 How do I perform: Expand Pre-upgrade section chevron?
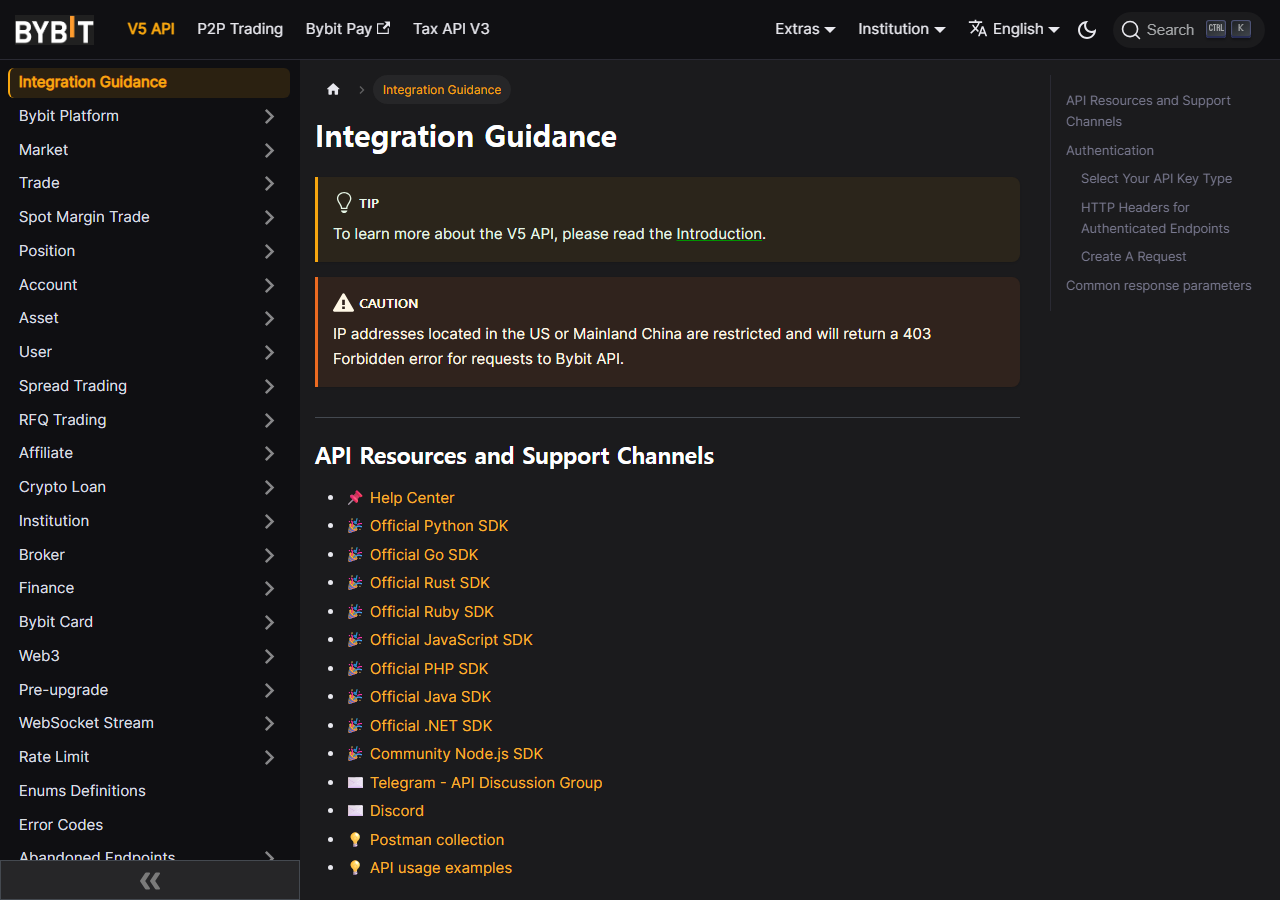coord(269,690)
